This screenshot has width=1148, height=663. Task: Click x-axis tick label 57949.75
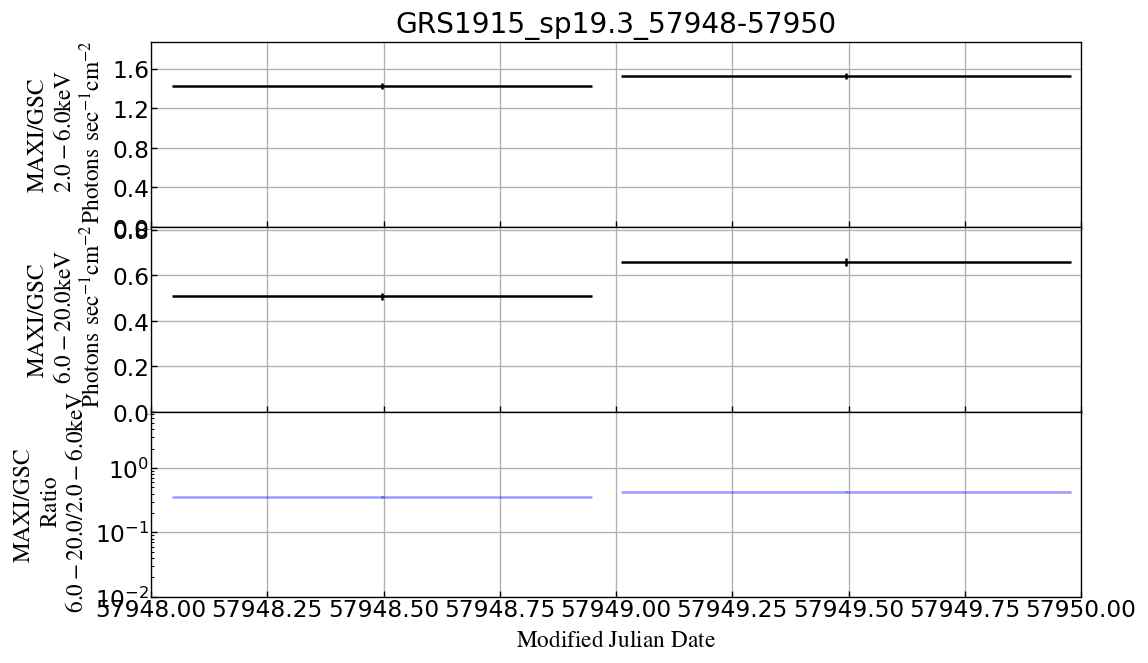tap(965, 608)
